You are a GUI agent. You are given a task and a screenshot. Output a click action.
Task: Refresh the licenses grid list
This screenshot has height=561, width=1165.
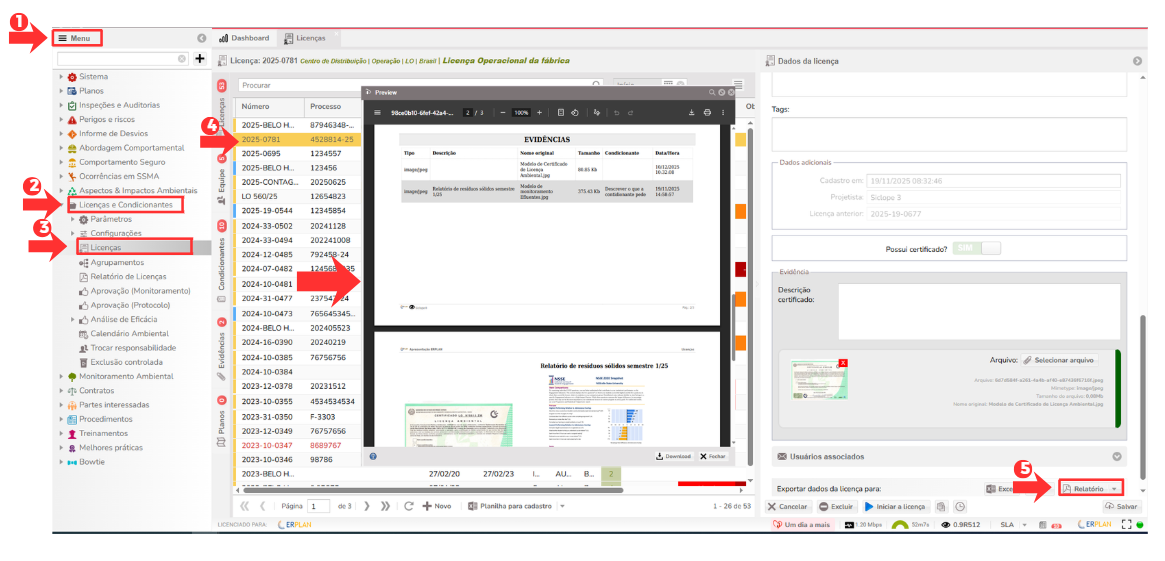[x=409, y=506]
